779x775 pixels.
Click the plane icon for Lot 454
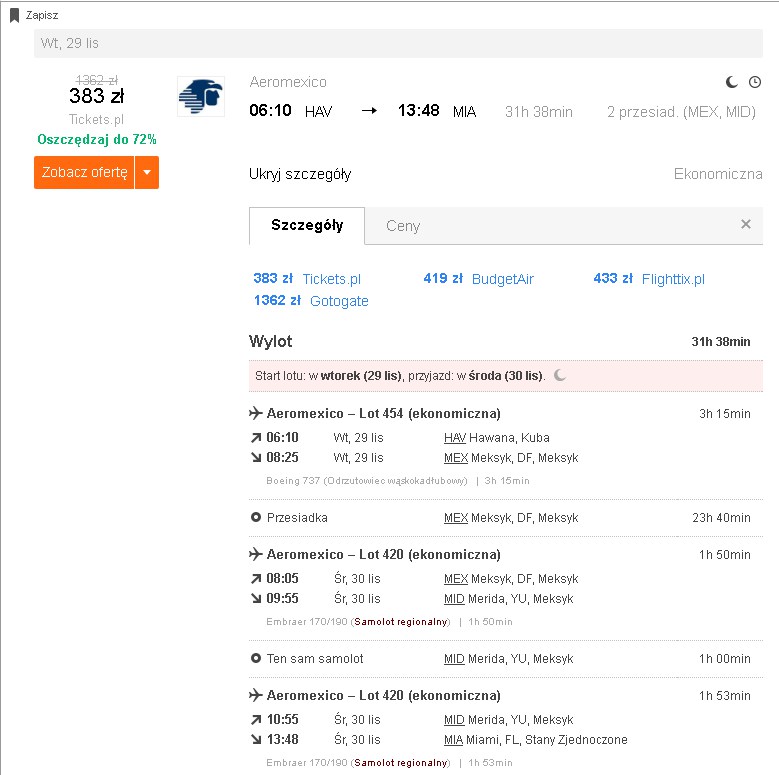tap(255, 413)
